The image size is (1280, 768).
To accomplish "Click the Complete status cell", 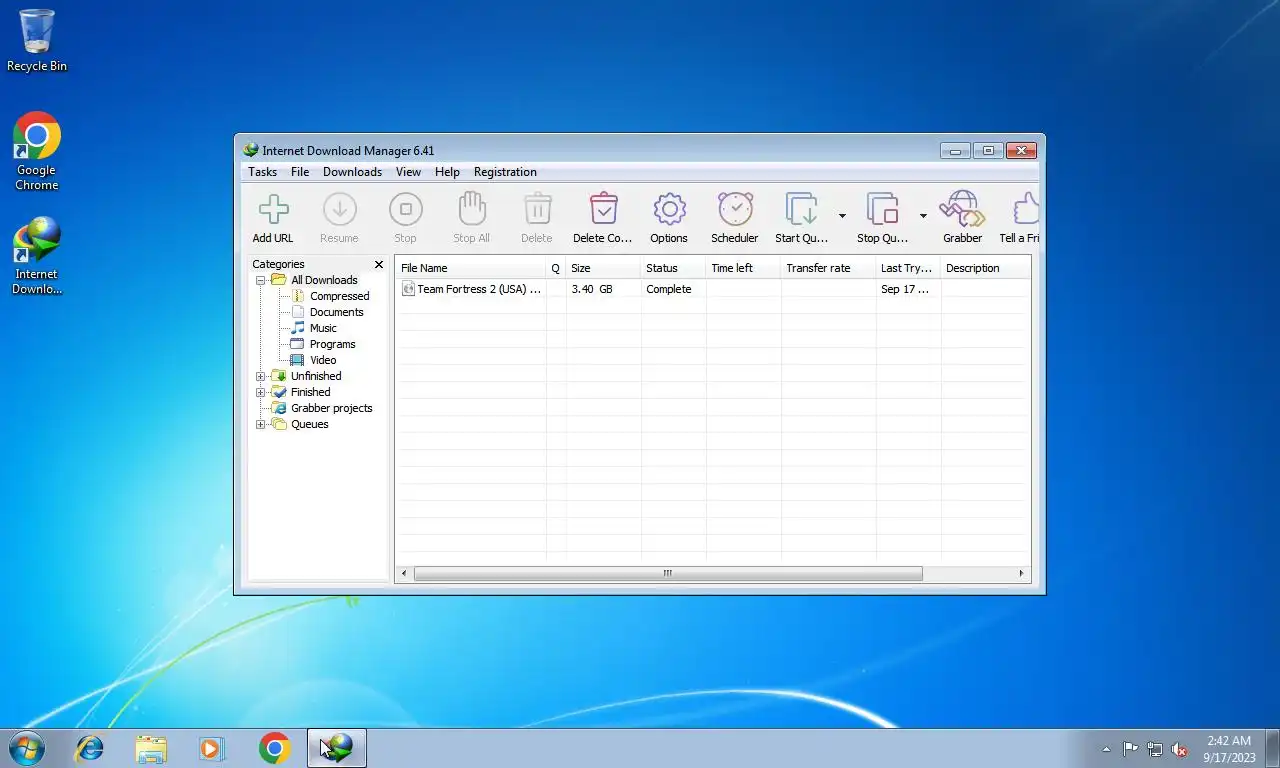I will 668,289.
